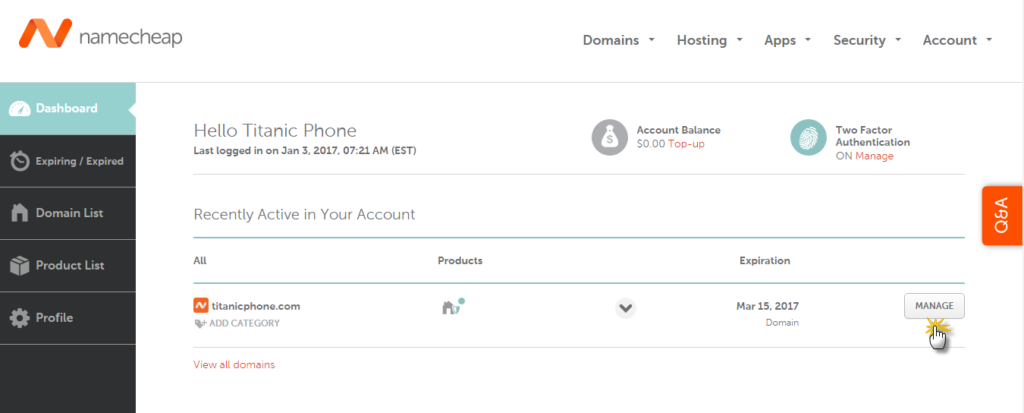Open the Hosting menu
The height and width of the screenshot is (413, 1024).
tap(710, 41)
